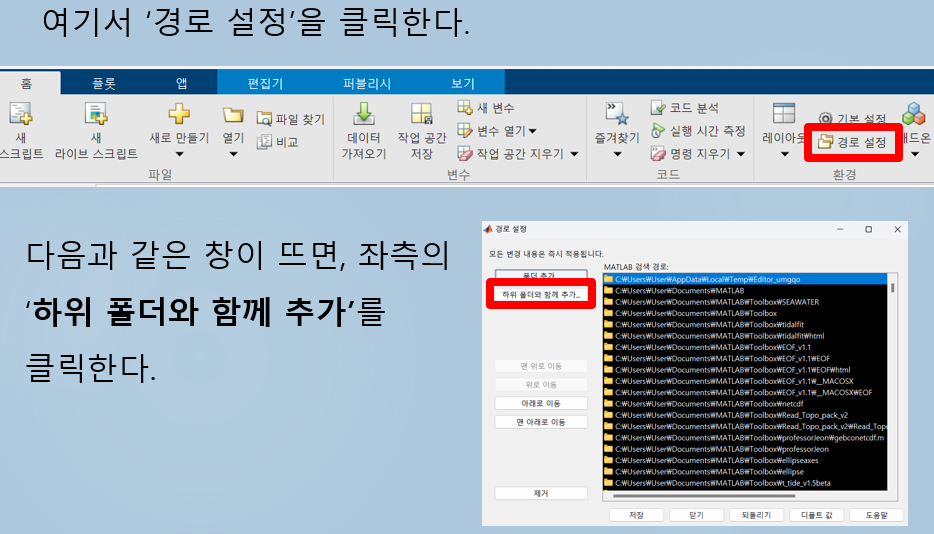Screen dimensions: 934x534
Task: Click the 명령 지우기 icon
Action: 658,153
